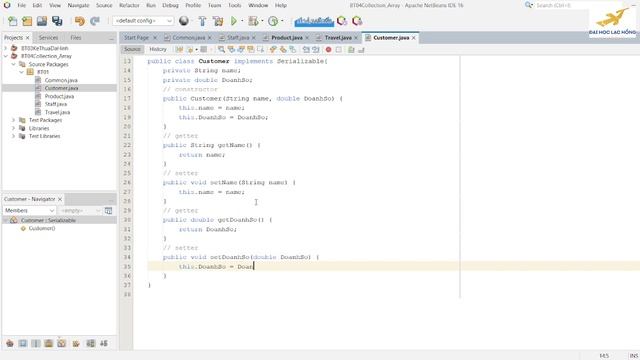This screenshot has height=360, width=640.
Task: Click the Undo arrow icon
Action: tap(80, 21)
